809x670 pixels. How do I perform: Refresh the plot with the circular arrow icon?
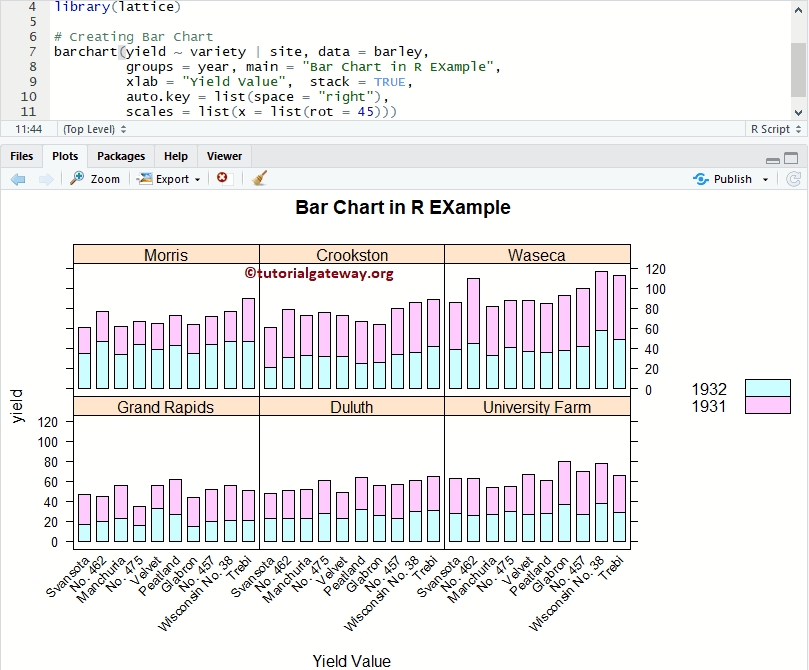[x=795, y=178]
